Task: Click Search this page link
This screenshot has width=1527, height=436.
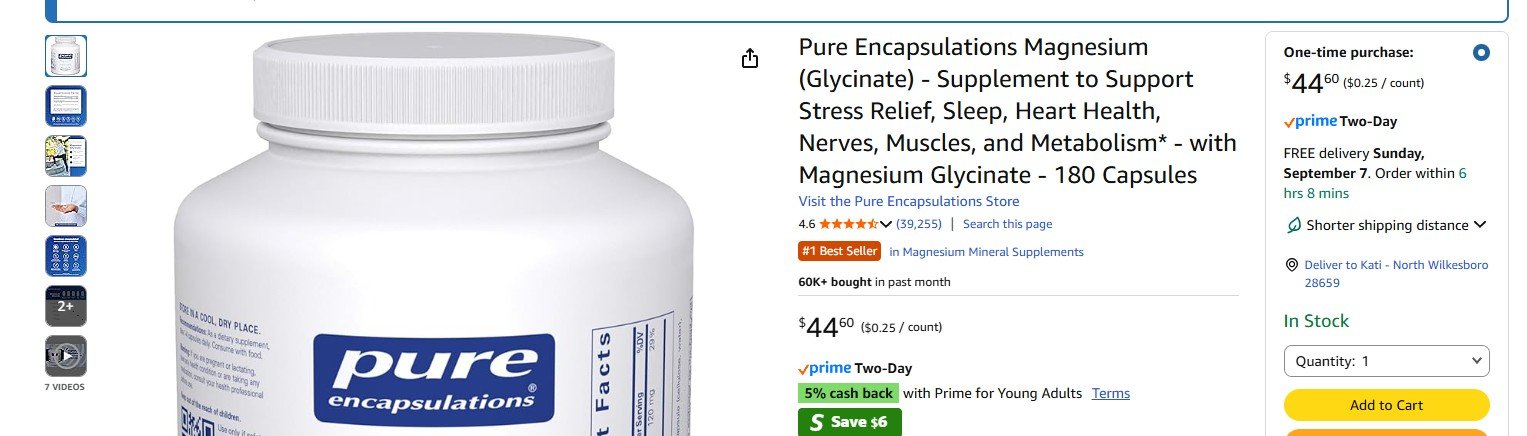Action: tap(1007, 224)
